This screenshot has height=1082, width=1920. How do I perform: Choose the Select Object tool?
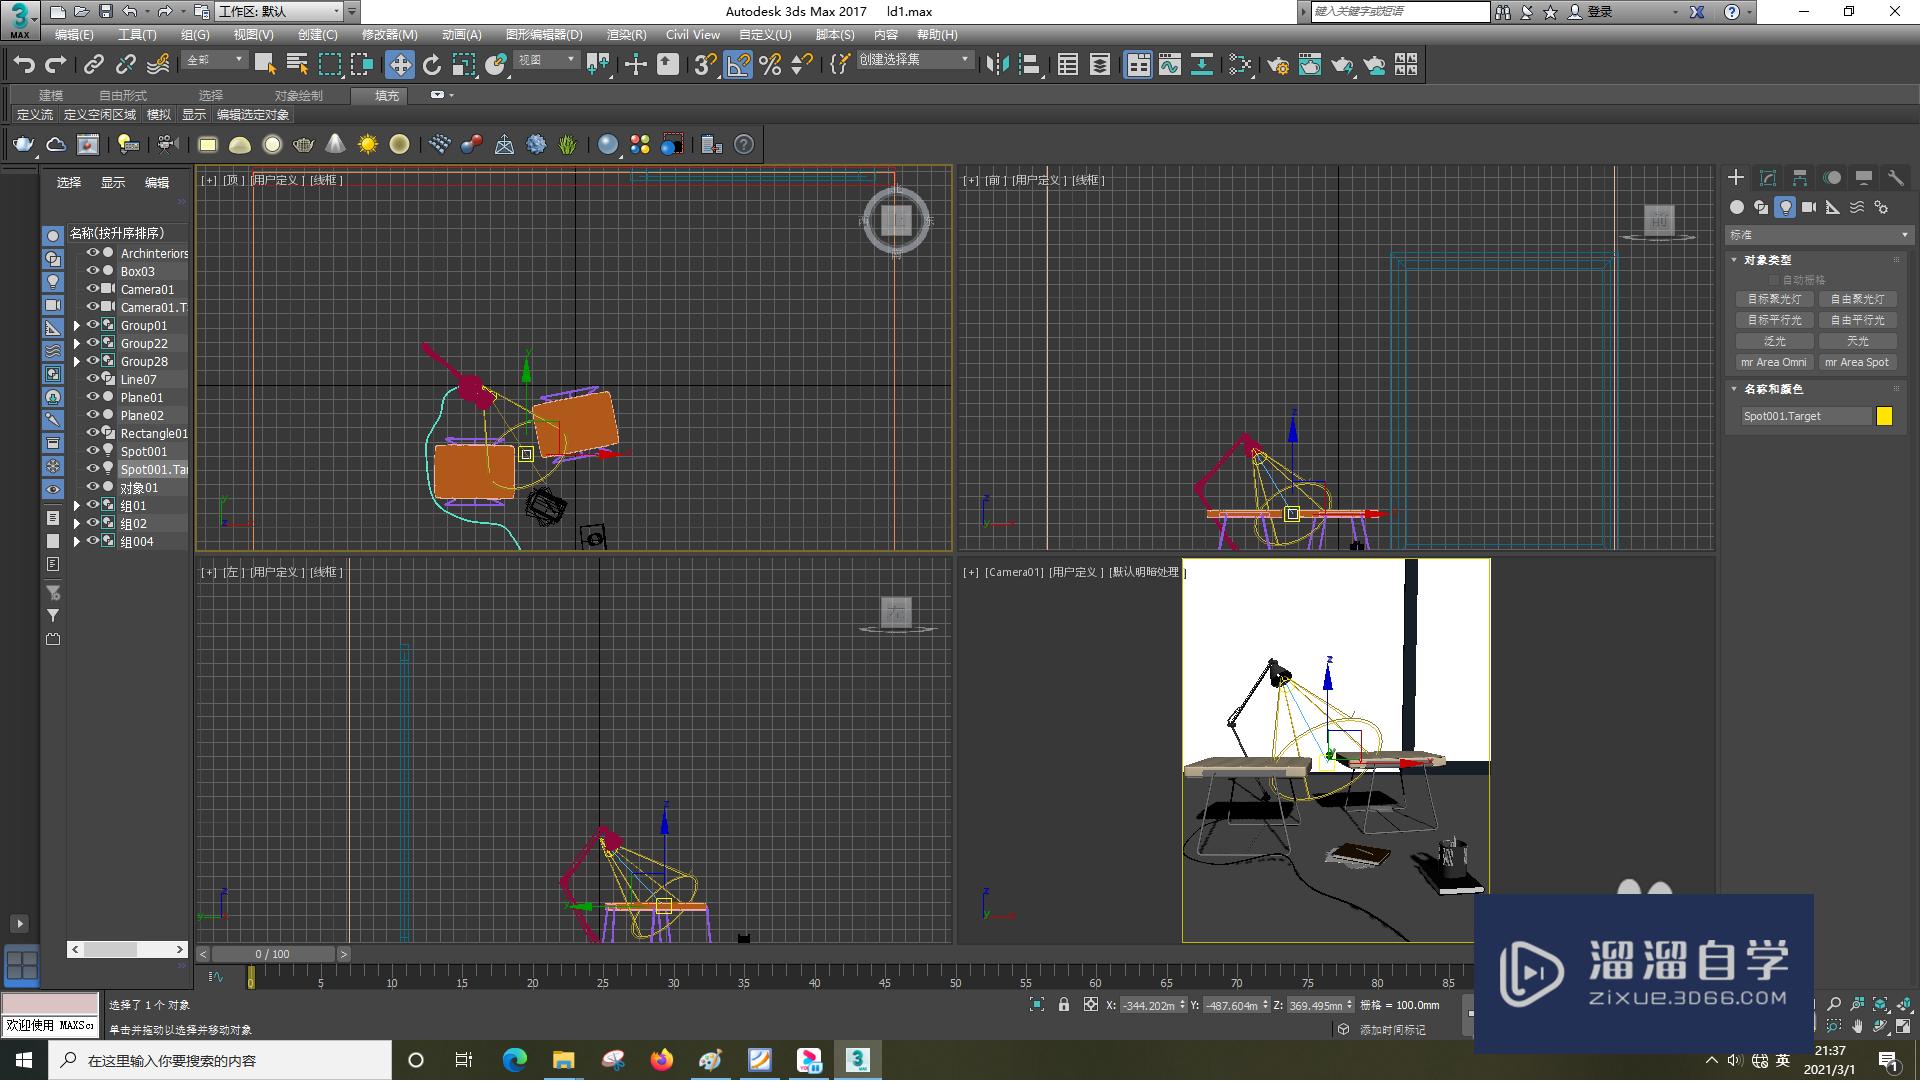pyautogui.click(x=265, y=65)
